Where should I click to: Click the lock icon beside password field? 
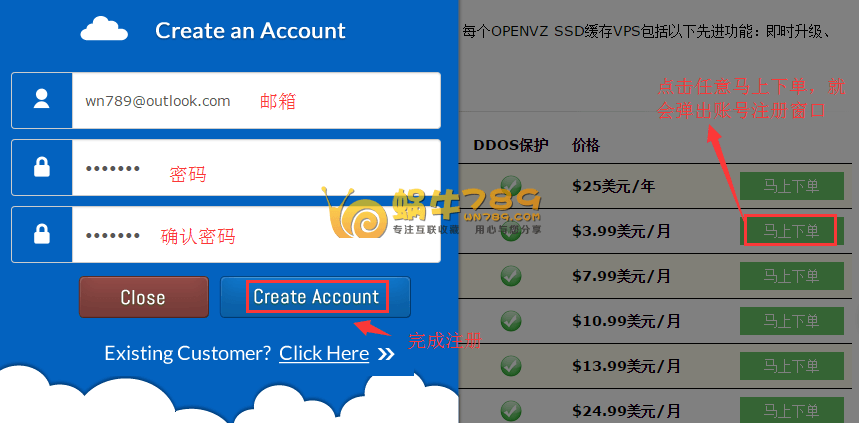tap(42, 167)
